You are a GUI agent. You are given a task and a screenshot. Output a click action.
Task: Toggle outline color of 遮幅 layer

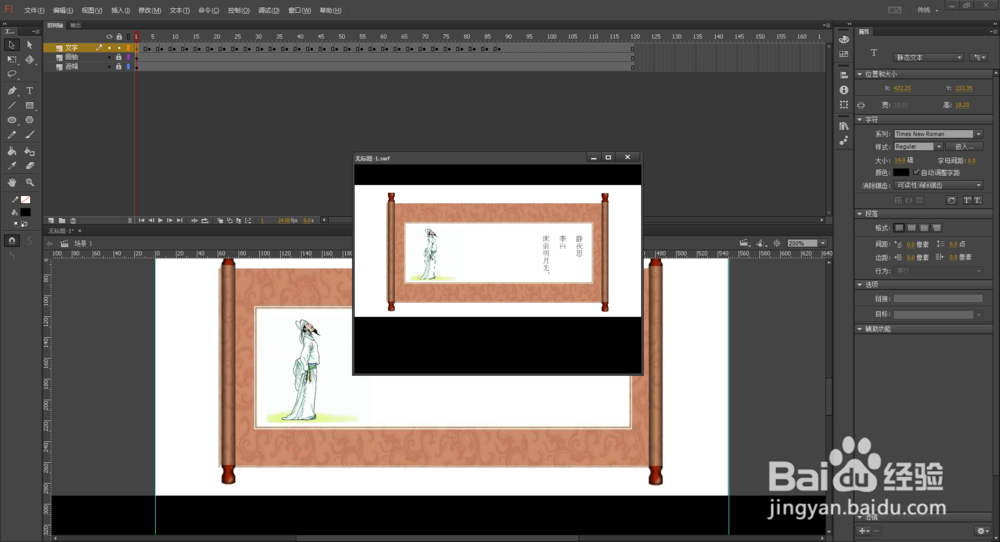click(128, 66)
